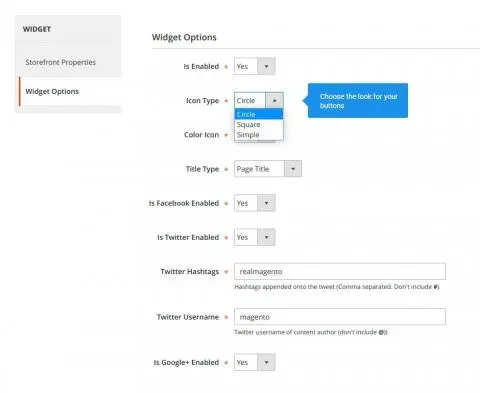Choose Square from Icon Type list
Viewport: 480px width, 393px height.
coord(259,125)
